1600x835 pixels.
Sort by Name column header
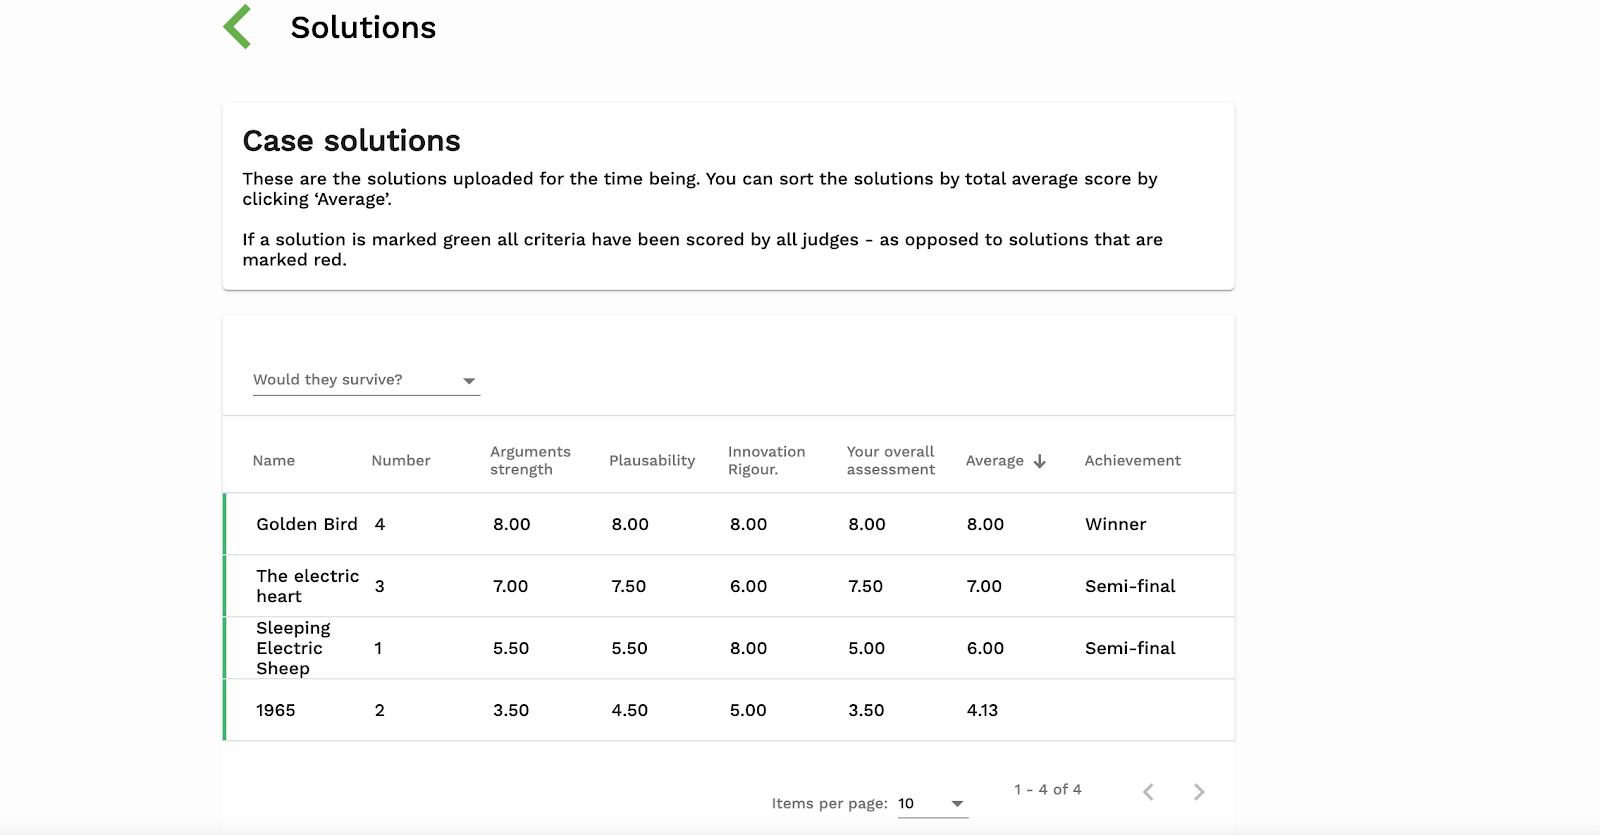[x=273, y=461]
